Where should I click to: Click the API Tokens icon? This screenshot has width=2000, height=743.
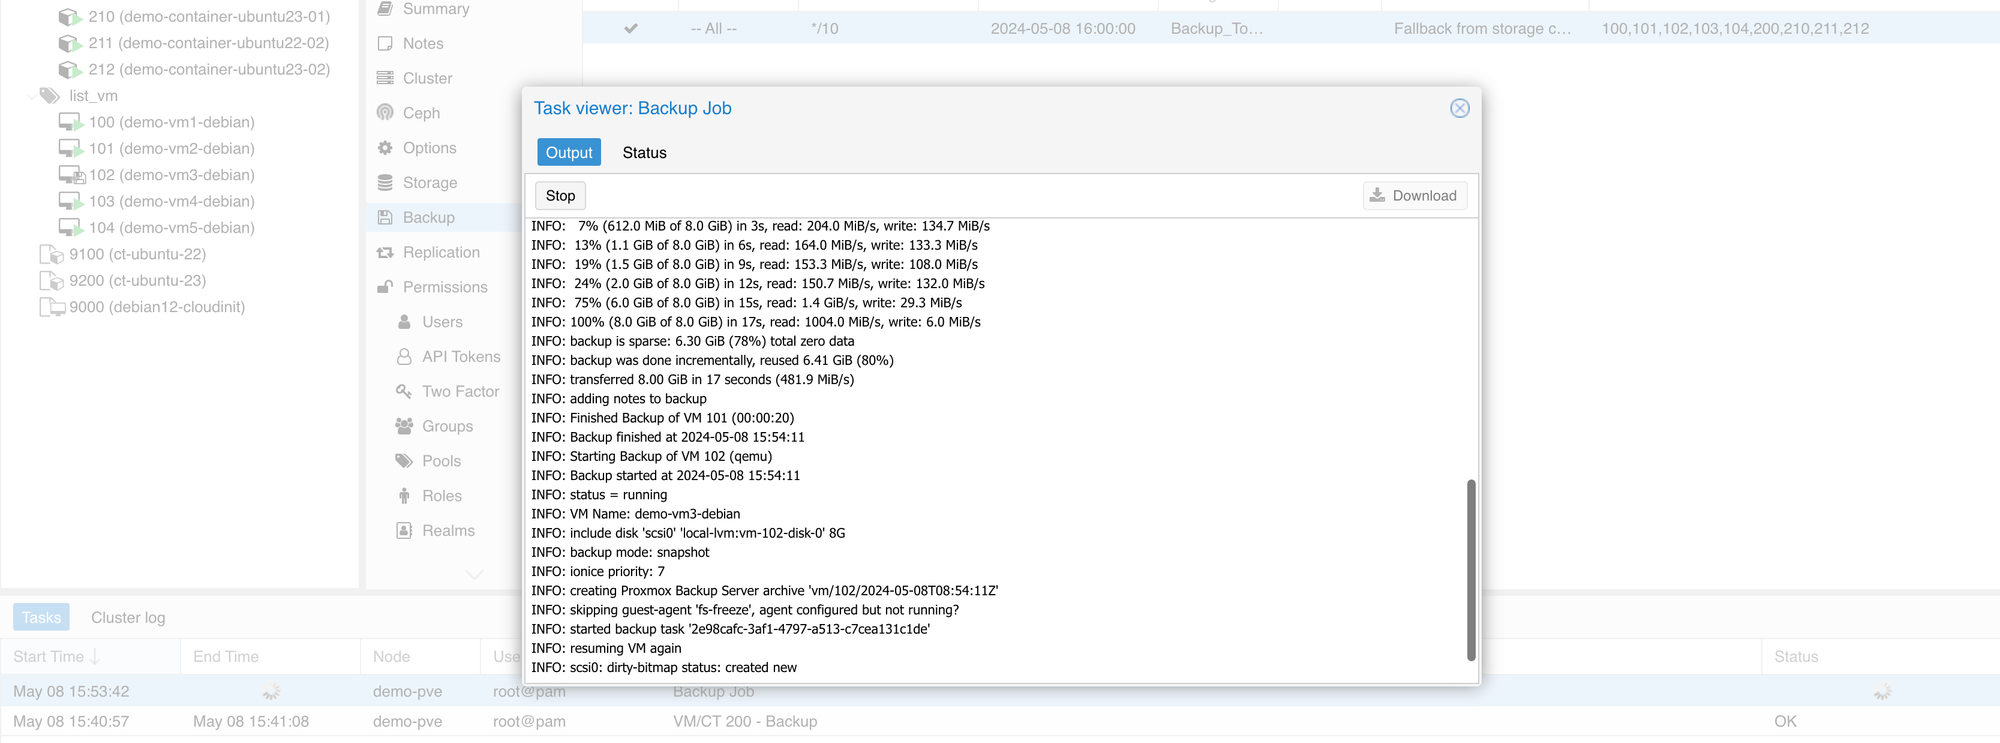pyautogui.click(x=404, y=357)
